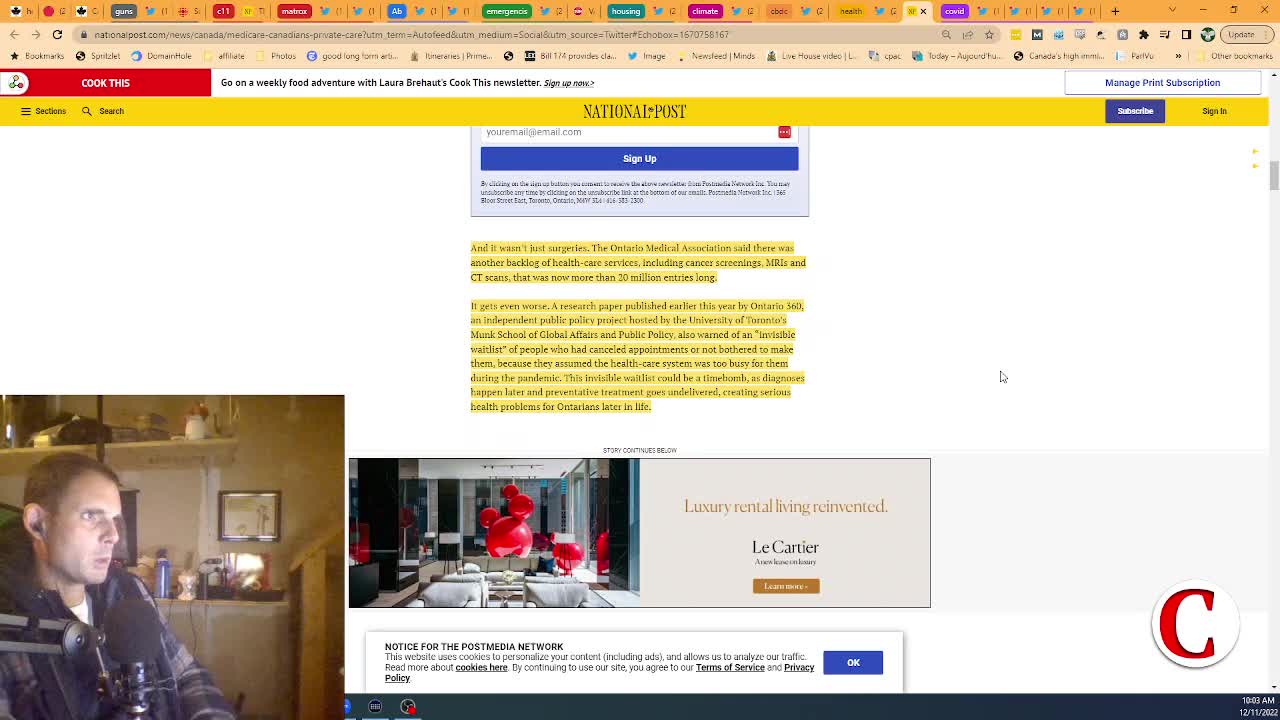The height and width of the screenshot is (720, 1280).
Task: Accept cookie notice with OK button
Action: pos(853,662)
